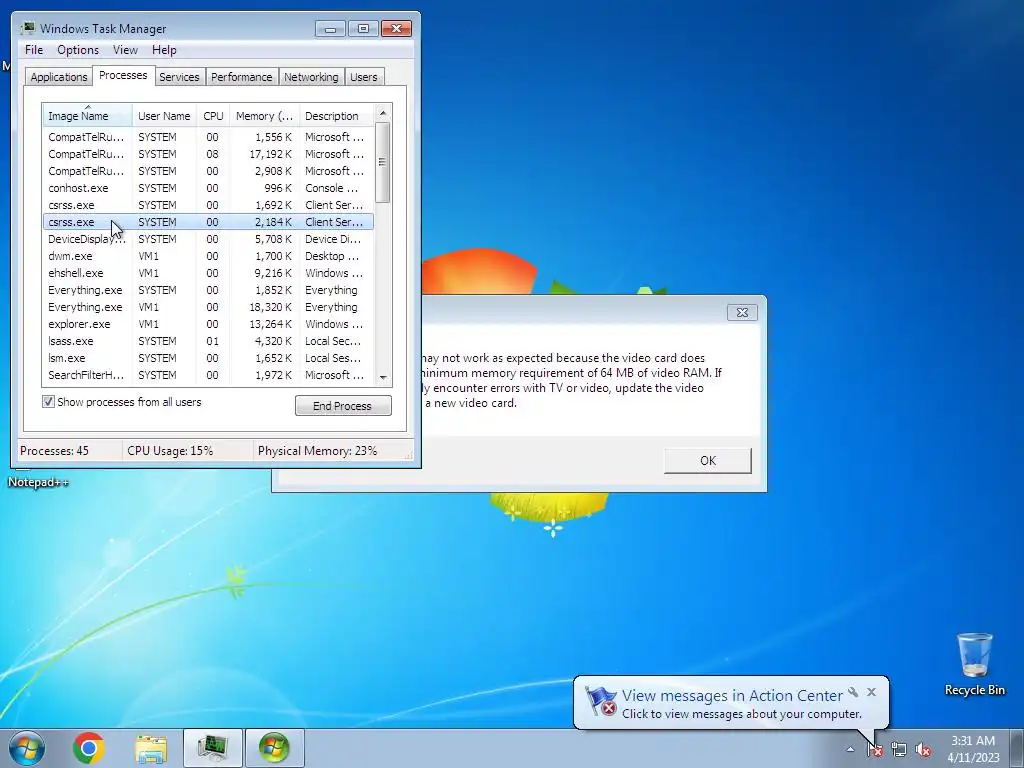This screenshot has height=768, width=1024.
Task: Click the process list scrollbar thumb
Action: [x=383, y=162]
